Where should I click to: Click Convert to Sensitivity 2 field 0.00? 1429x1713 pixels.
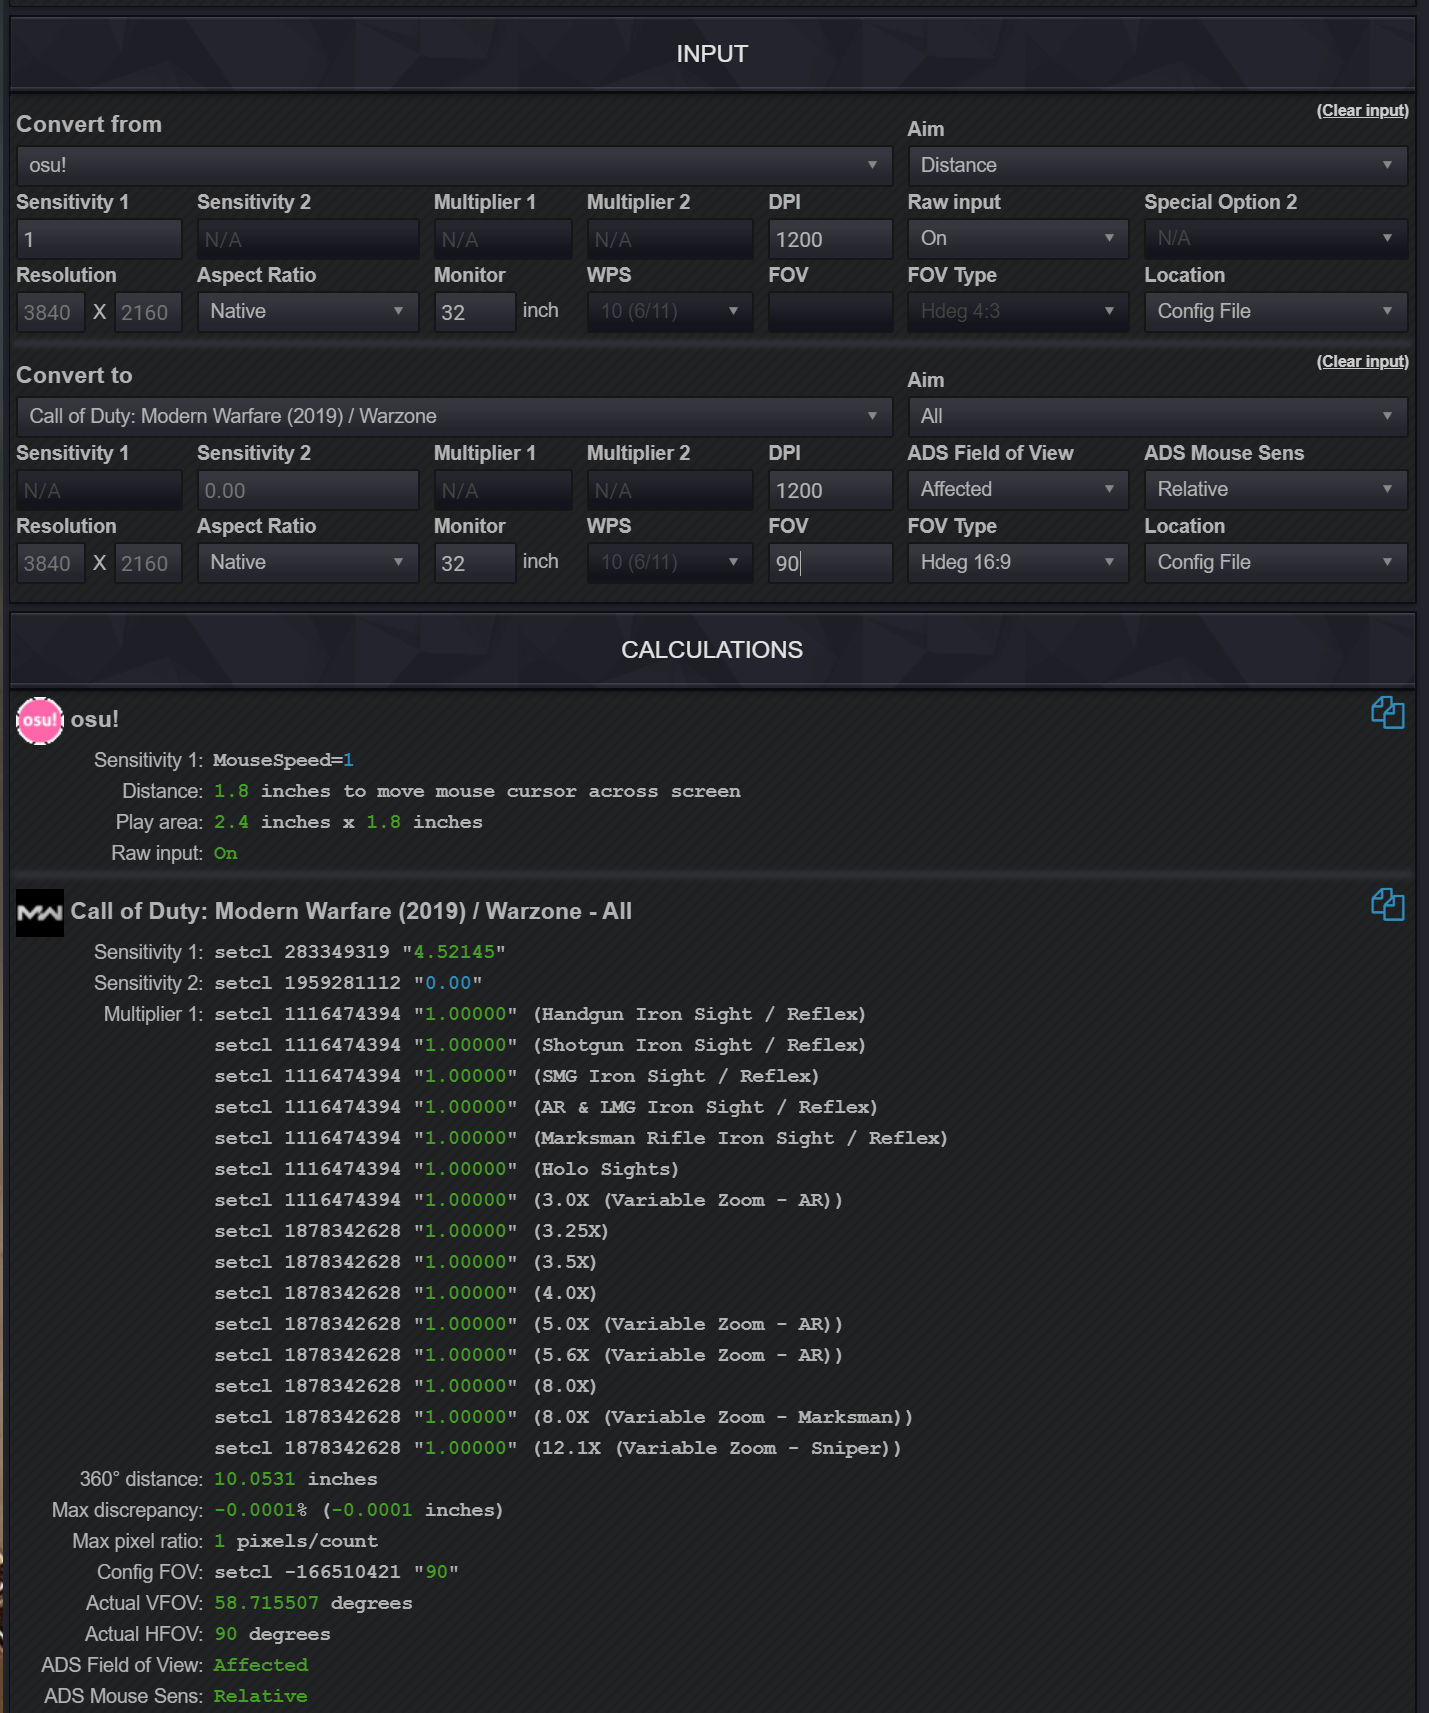307,490
